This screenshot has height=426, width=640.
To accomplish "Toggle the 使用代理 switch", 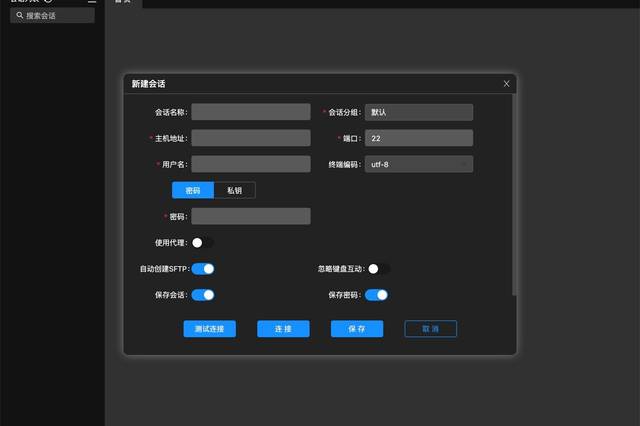I will point(203,243).
